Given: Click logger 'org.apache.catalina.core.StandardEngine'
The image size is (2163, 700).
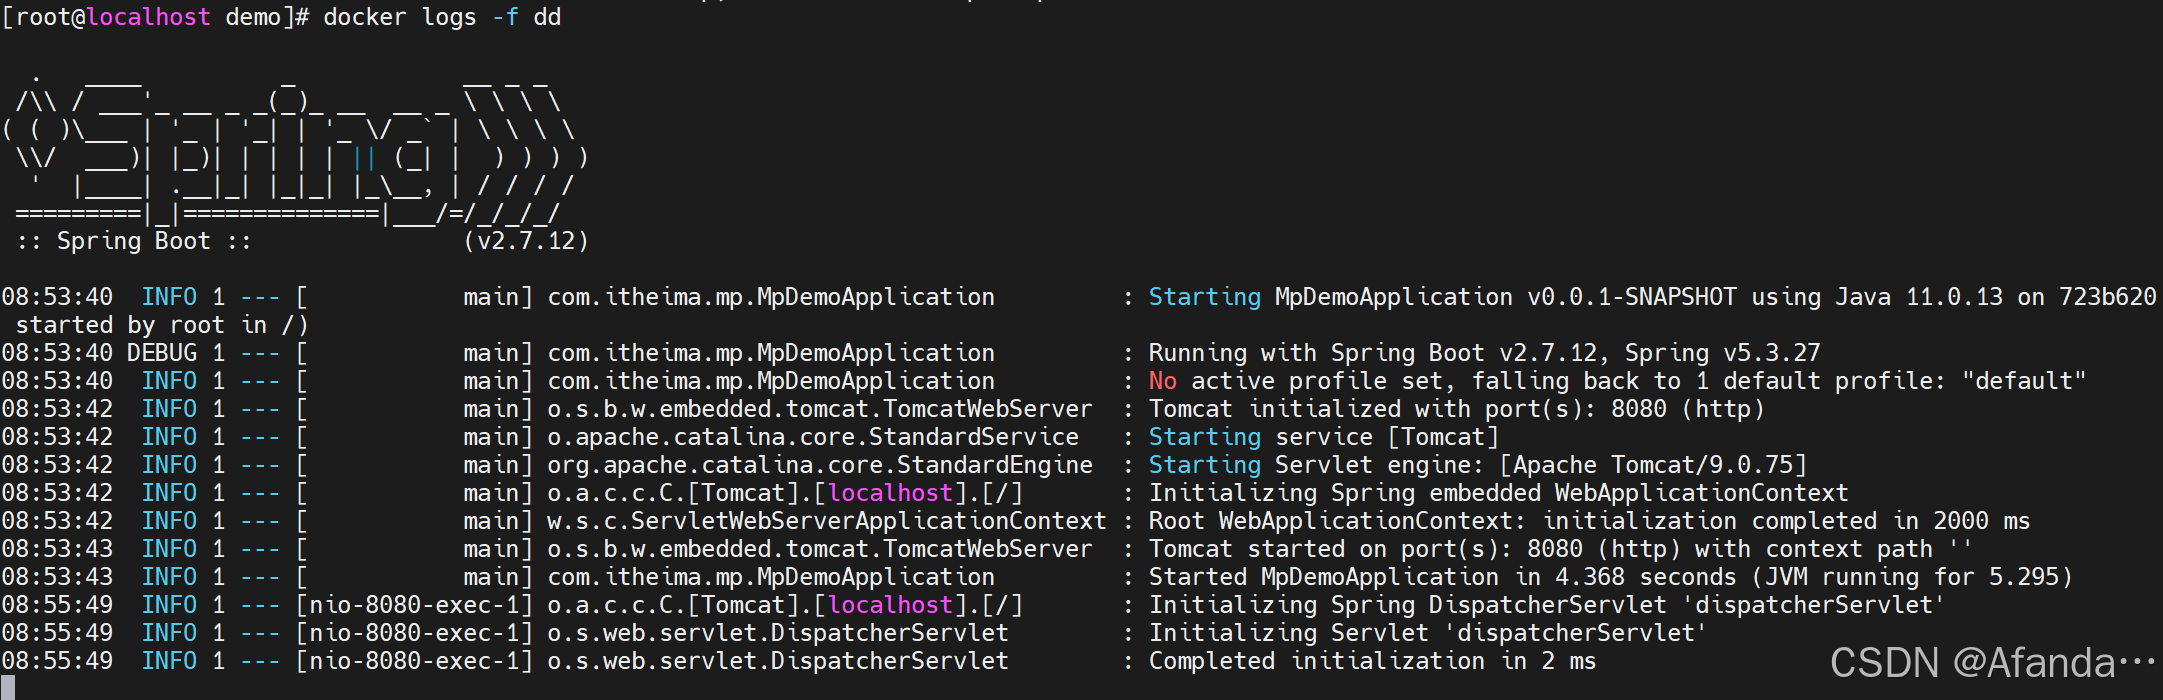Looking at the screenshot, I should pos(820,465).
